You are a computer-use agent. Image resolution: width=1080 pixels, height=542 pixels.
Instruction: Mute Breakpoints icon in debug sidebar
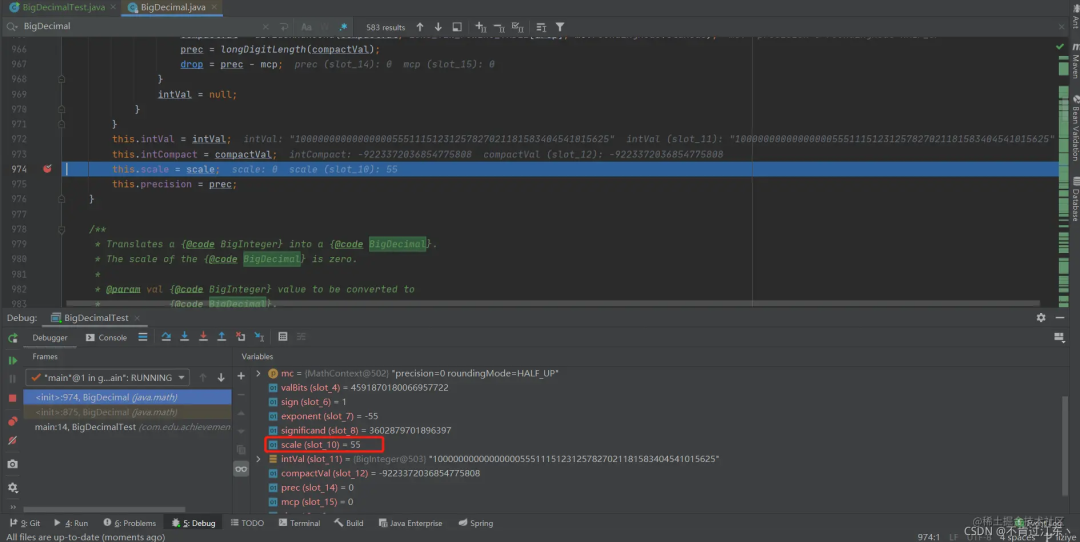pos(12,441)
